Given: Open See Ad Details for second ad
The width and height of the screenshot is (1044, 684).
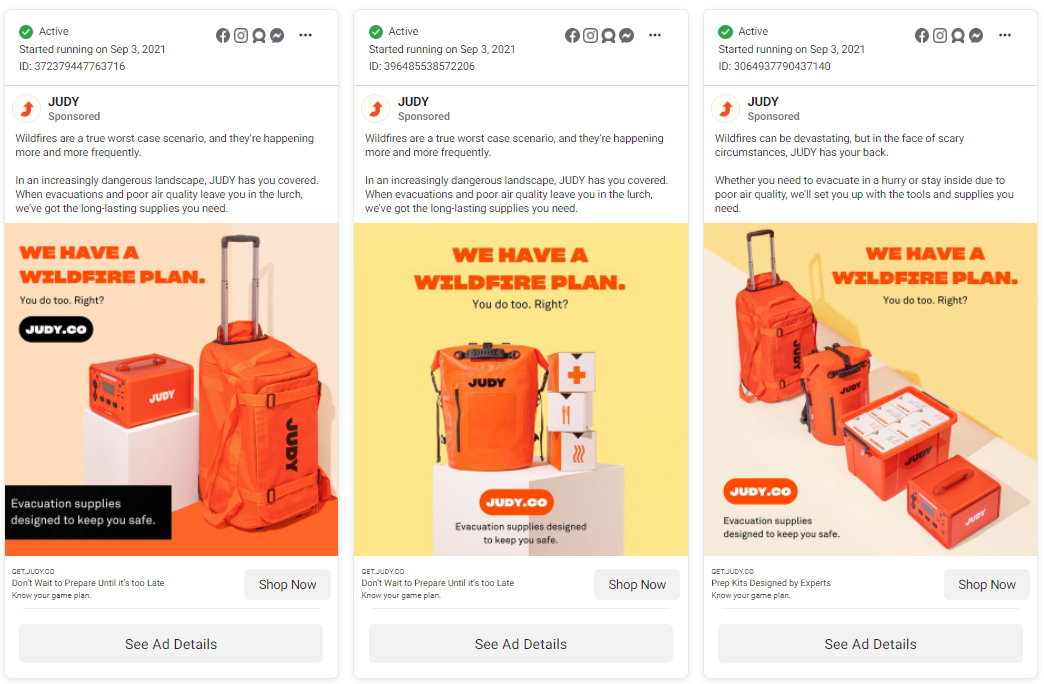Looking at the screenshot, I should tap(521, 643).
